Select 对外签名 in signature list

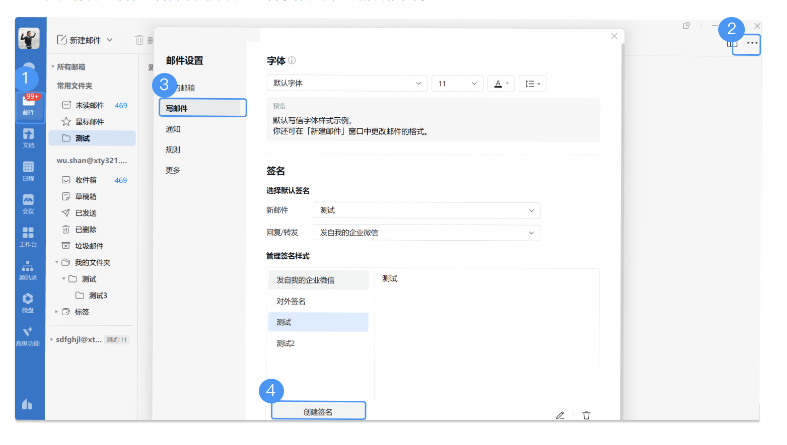(x=291, y=301)
